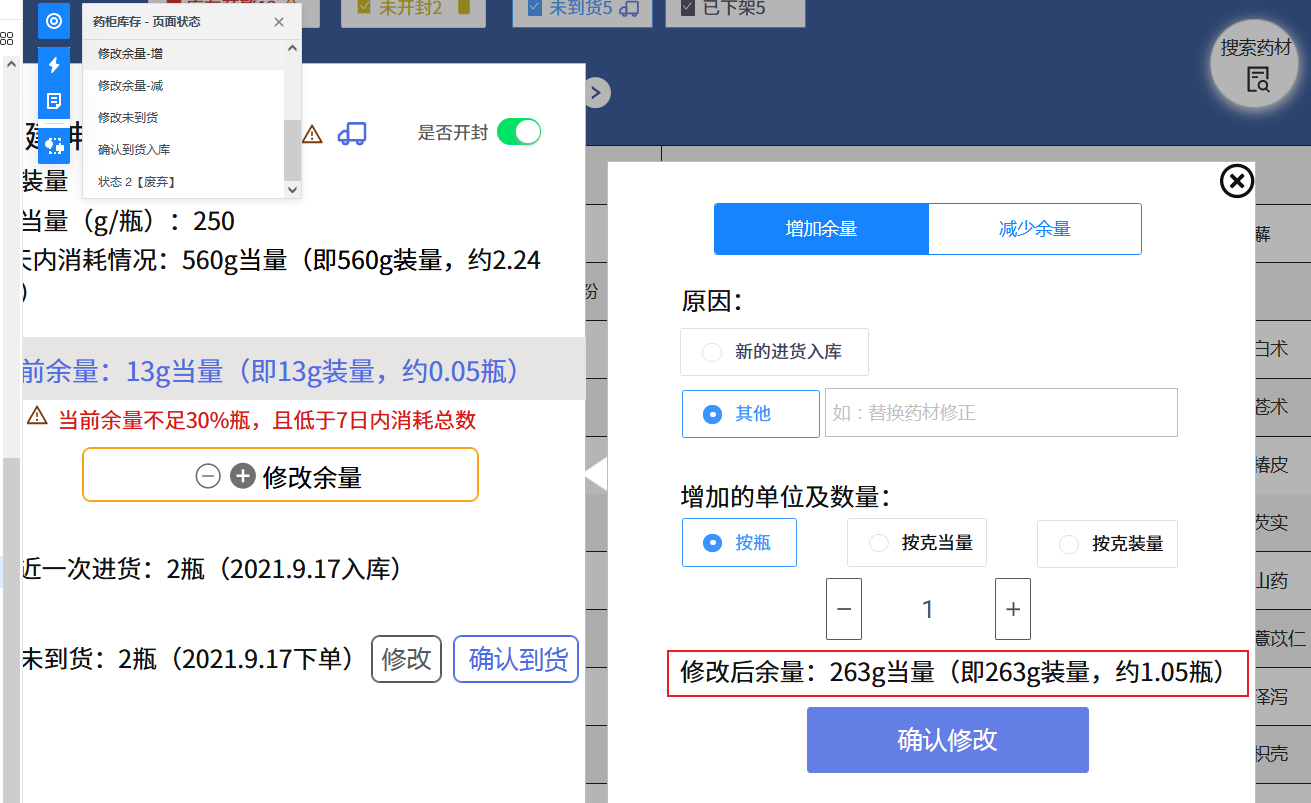Toggle 未到货5 filter checkbox

[534, 8]
